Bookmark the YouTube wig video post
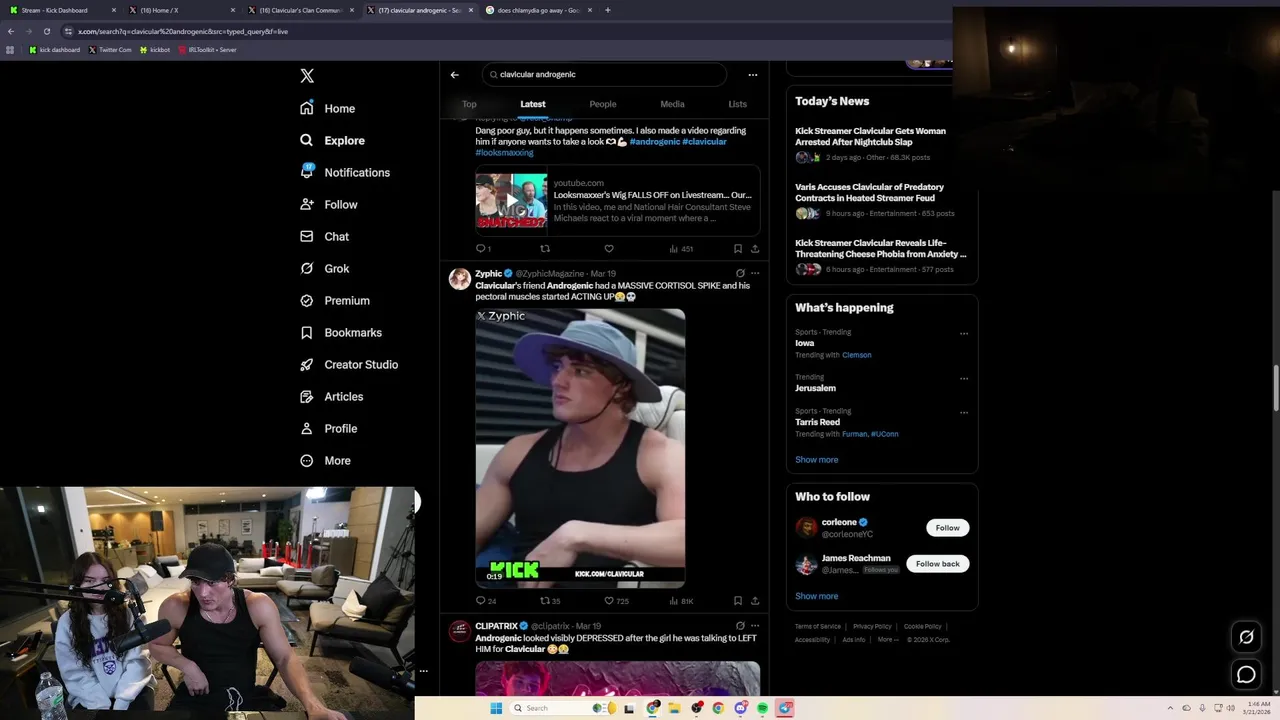The width and height of the screenshot is (1280, 720). 738,249
